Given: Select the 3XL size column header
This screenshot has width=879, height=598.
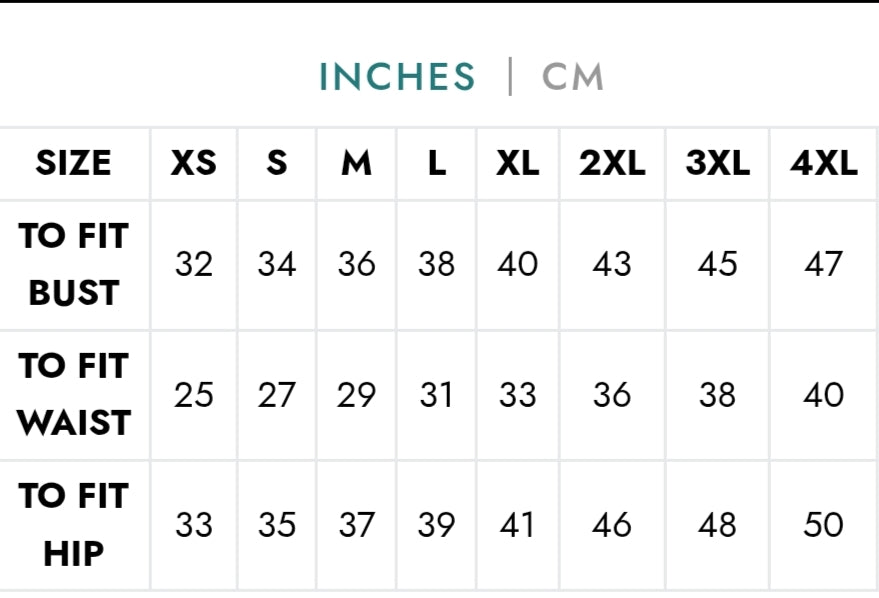Looking at the screenshot, I should [x=717, y=163].
